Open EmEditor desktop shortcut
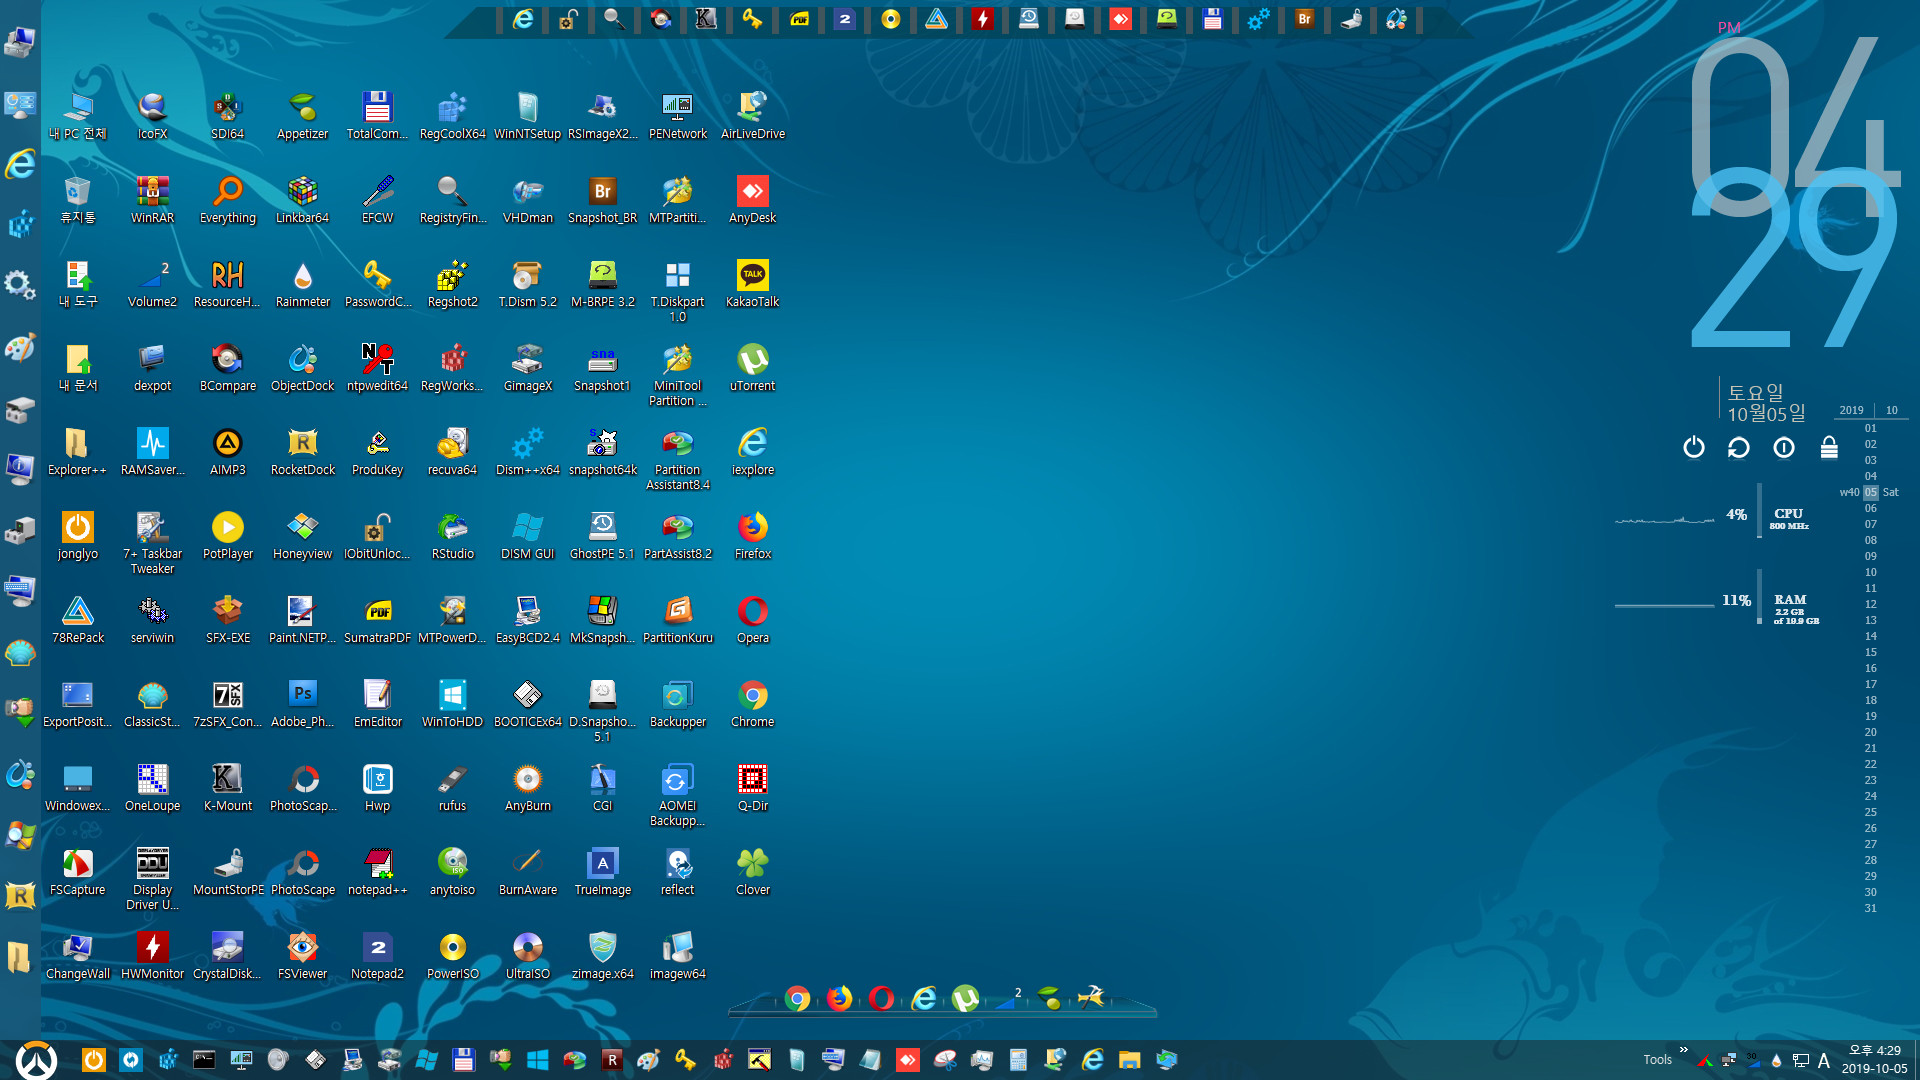The image size is (1920, 1080). [x=377, y=703]
